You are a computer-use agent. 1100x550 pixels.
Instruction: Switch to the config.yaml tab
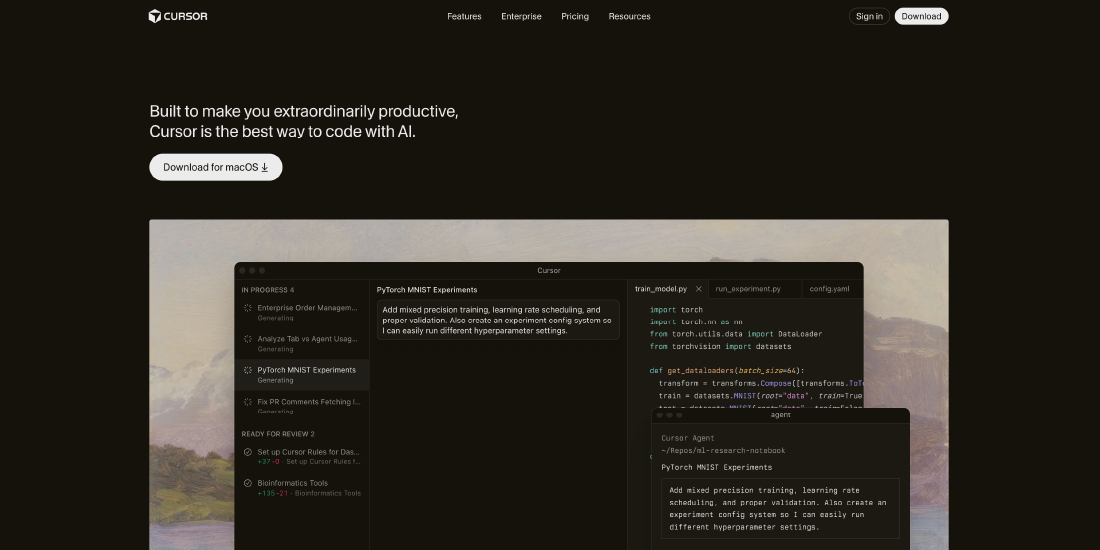click(829, 289)
